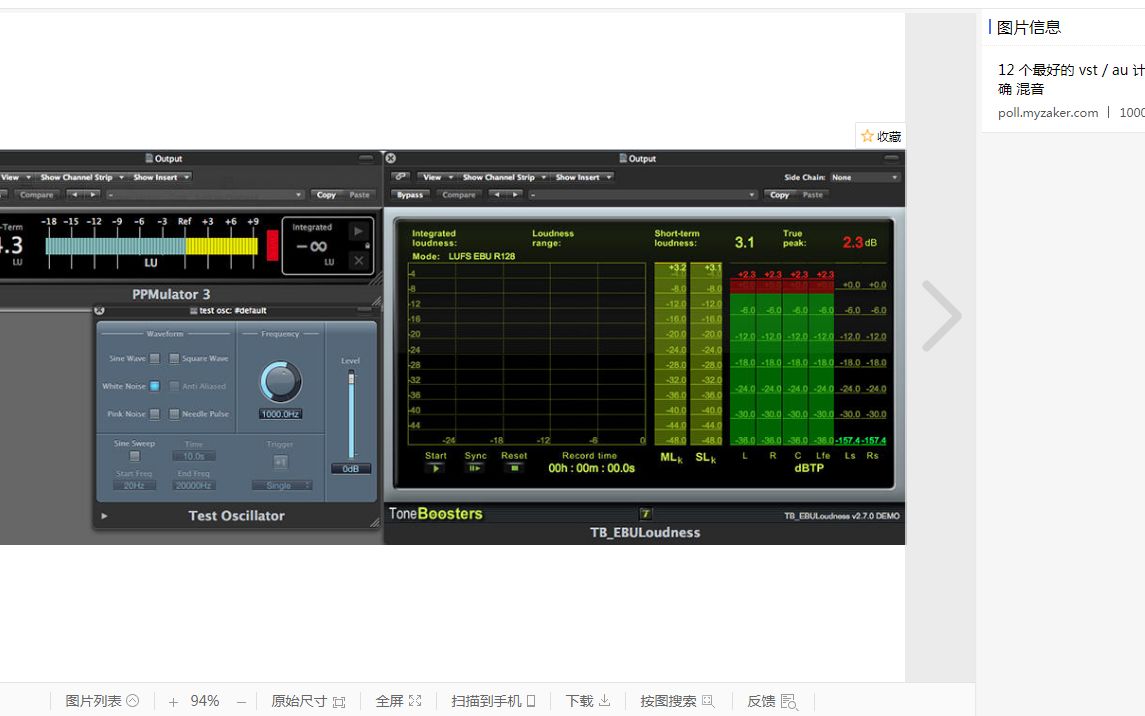1145x716 pixels.
Task: Open the View menu on the Output channel
Action: coord(432,177)
